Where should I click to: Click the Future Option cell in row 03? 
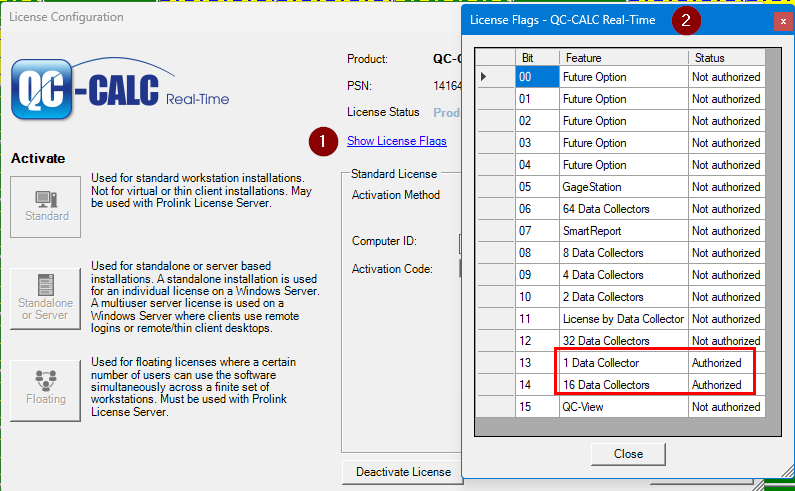[624, 143]
